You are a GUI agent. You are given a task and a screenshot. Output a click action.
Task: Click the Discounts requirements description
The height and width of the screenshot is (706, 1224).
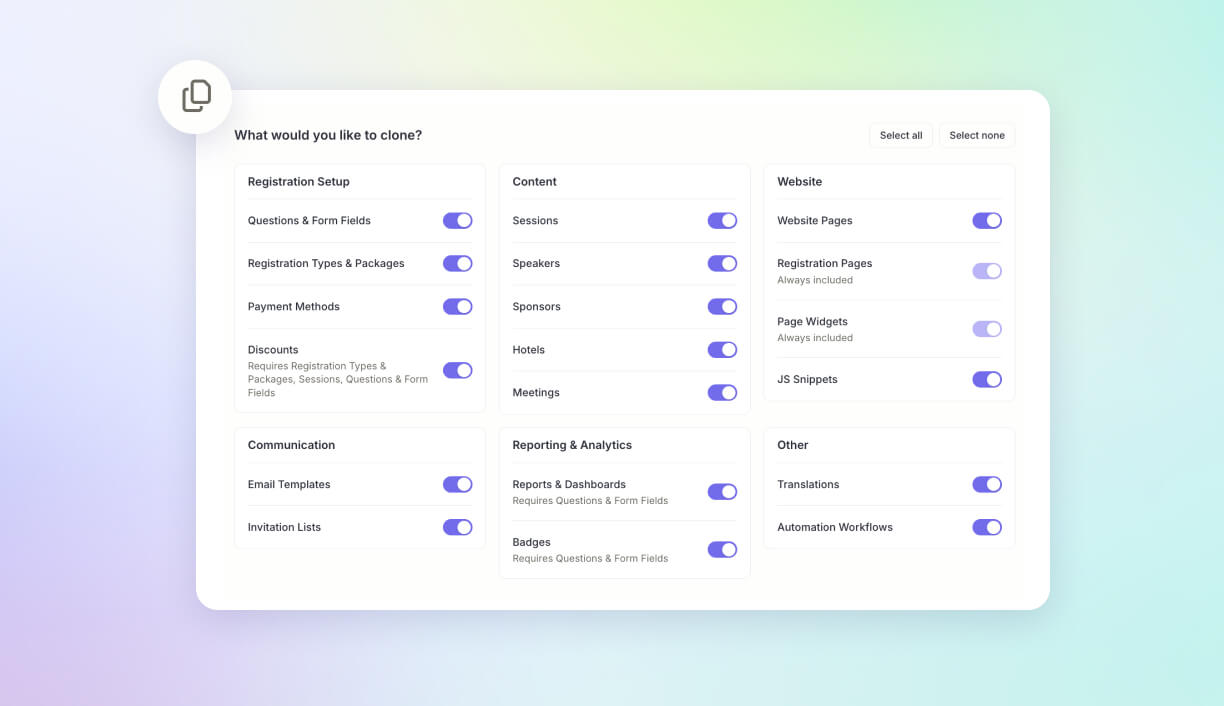338,380
